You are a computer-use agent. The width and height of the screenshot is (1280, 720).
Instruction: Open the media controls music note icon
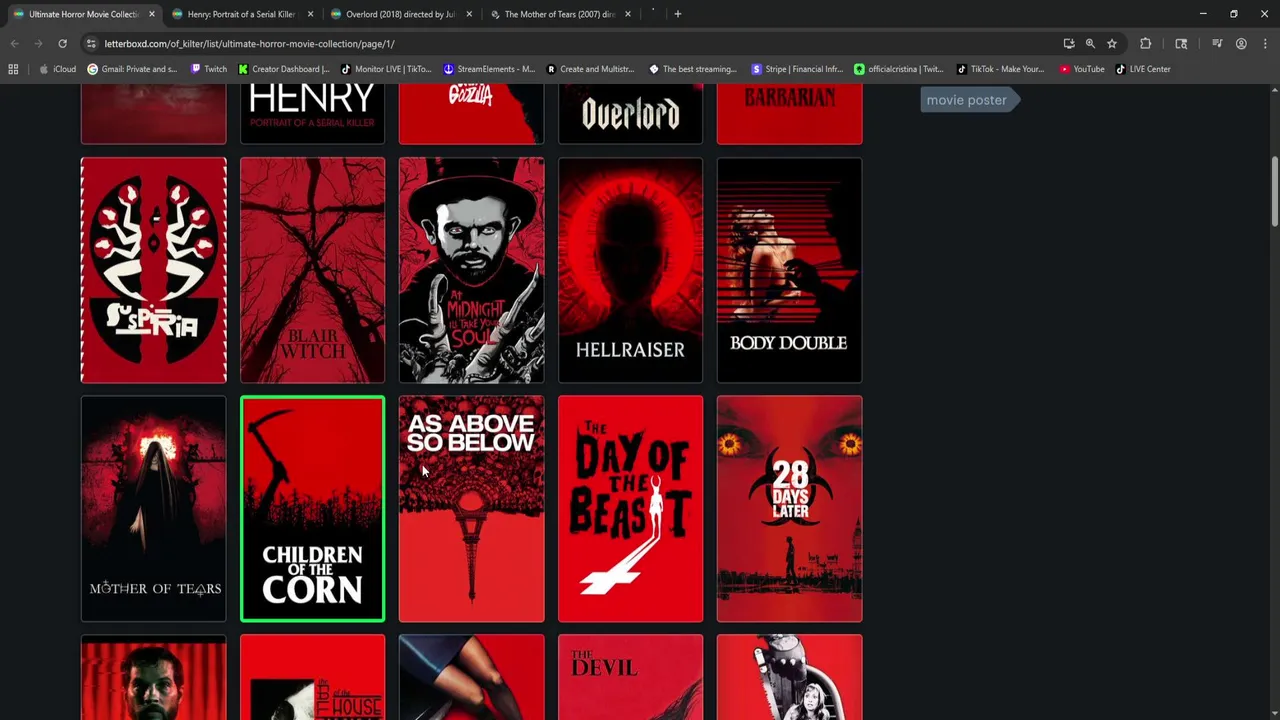[1217, 44]
